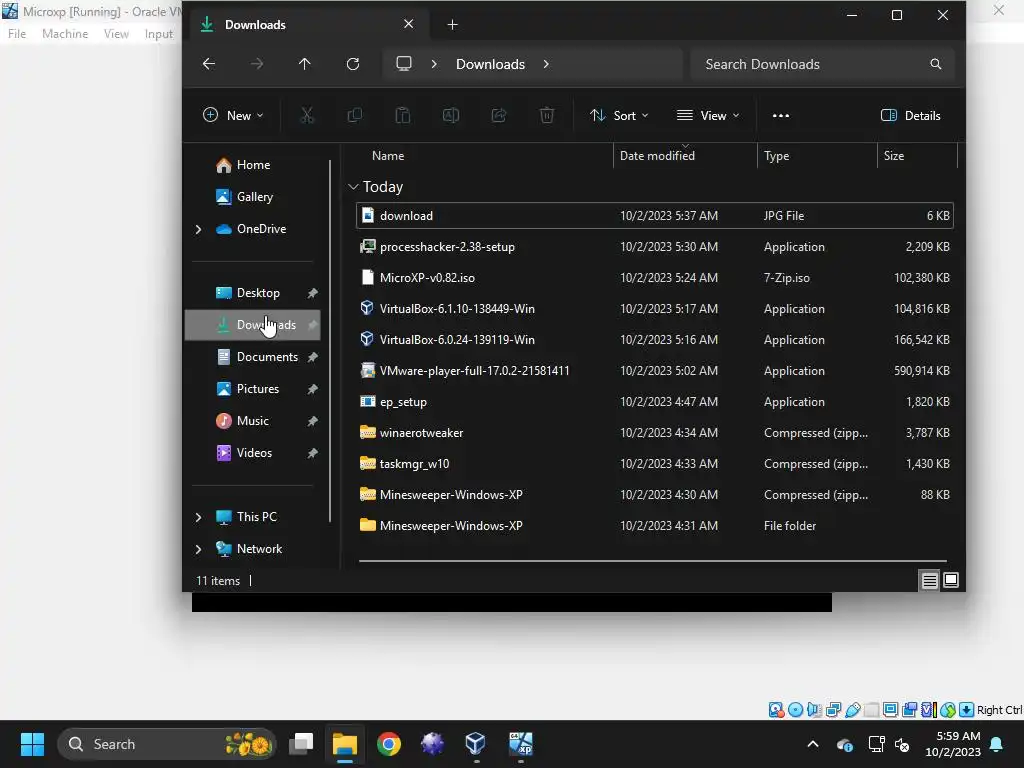
Task: Open the See more ellipsis menu
Action: point(780,116)
